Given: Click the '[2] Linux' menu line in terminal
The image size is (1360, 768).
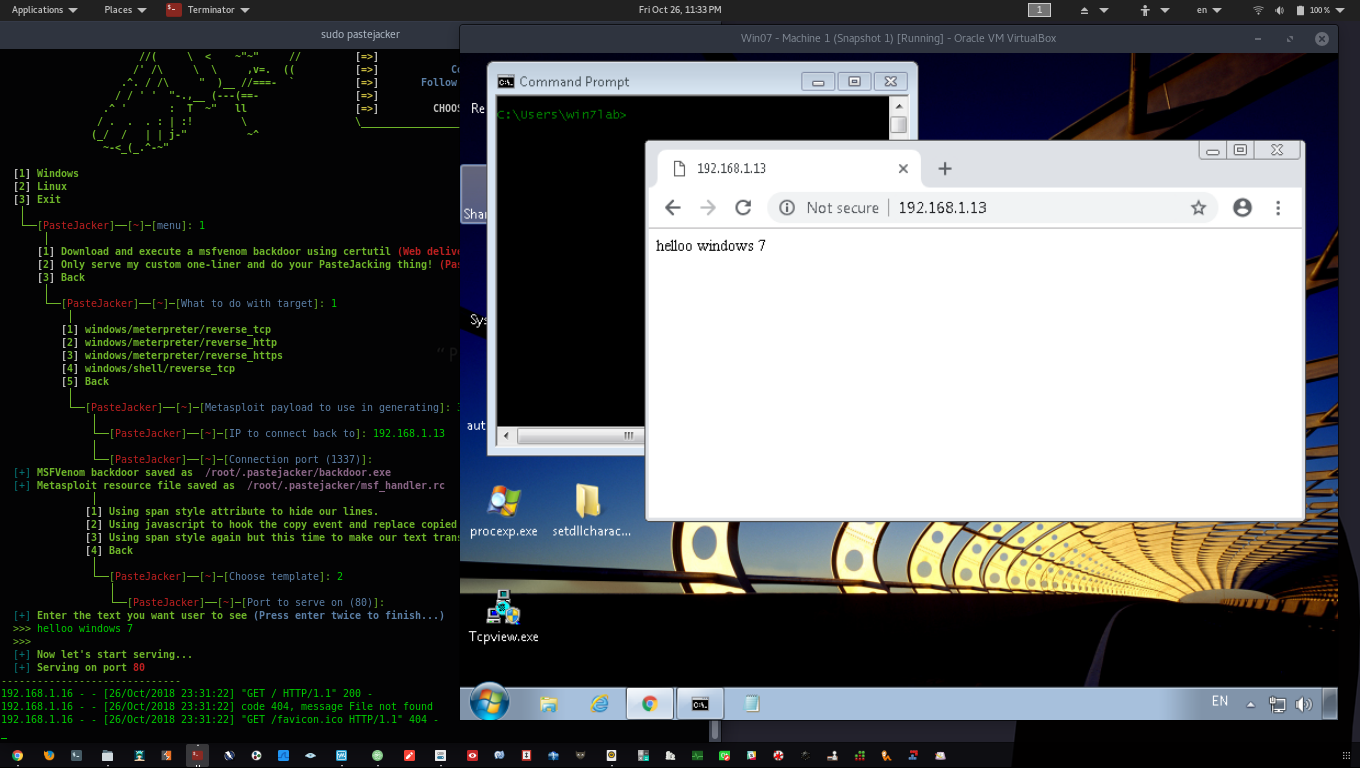Looking at the screenshot, I should click(40, 187).
